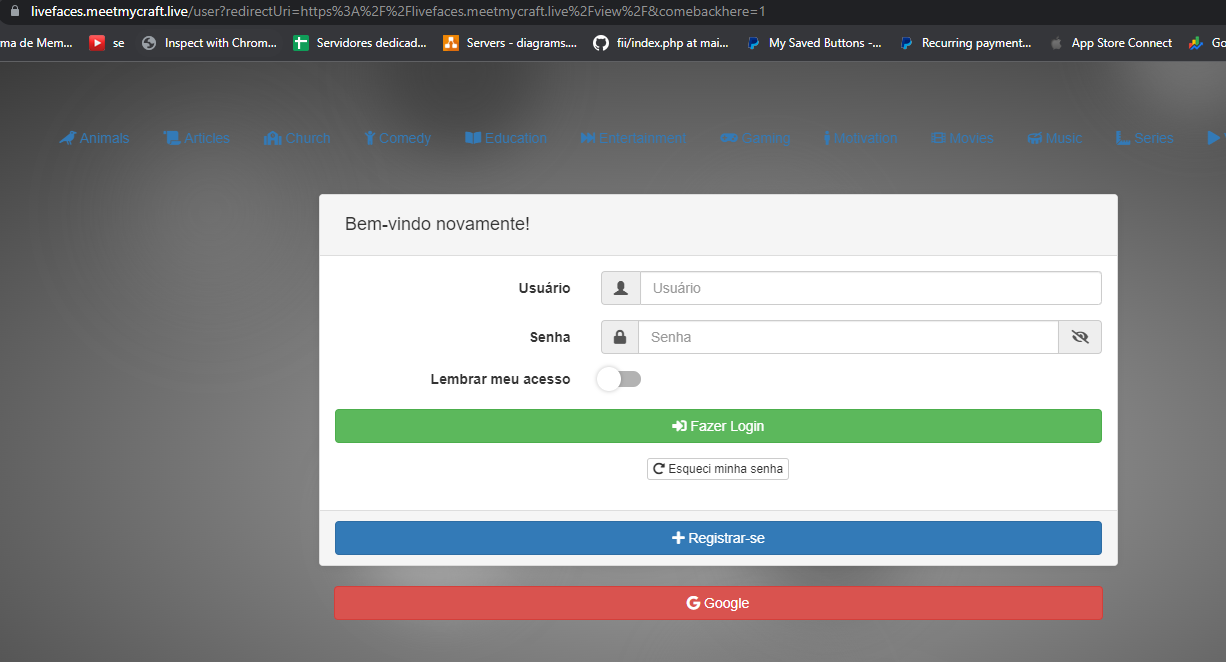Toggle 'Lembrar meu acesso' switch
Screen dimensions: 1226x662
pos(619,379)
